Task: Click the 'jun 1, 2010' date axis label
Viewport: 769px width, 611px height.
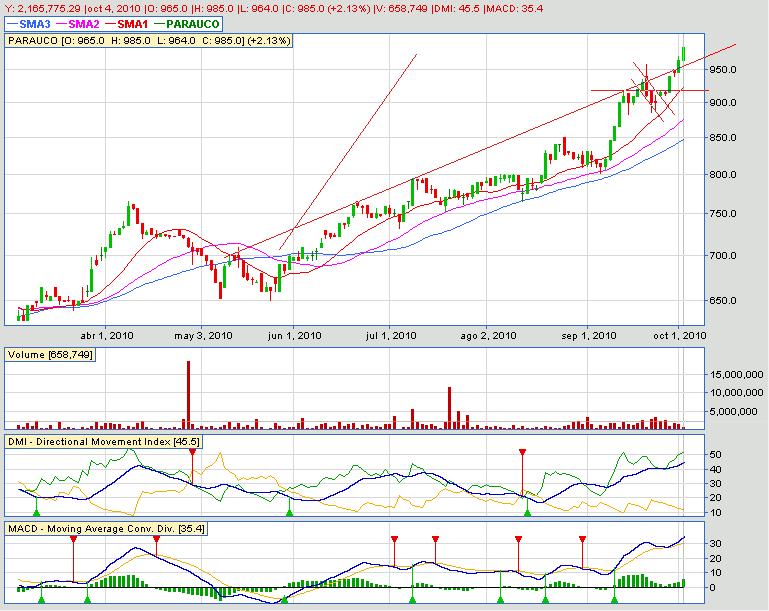Action: [x=294, y=336]
